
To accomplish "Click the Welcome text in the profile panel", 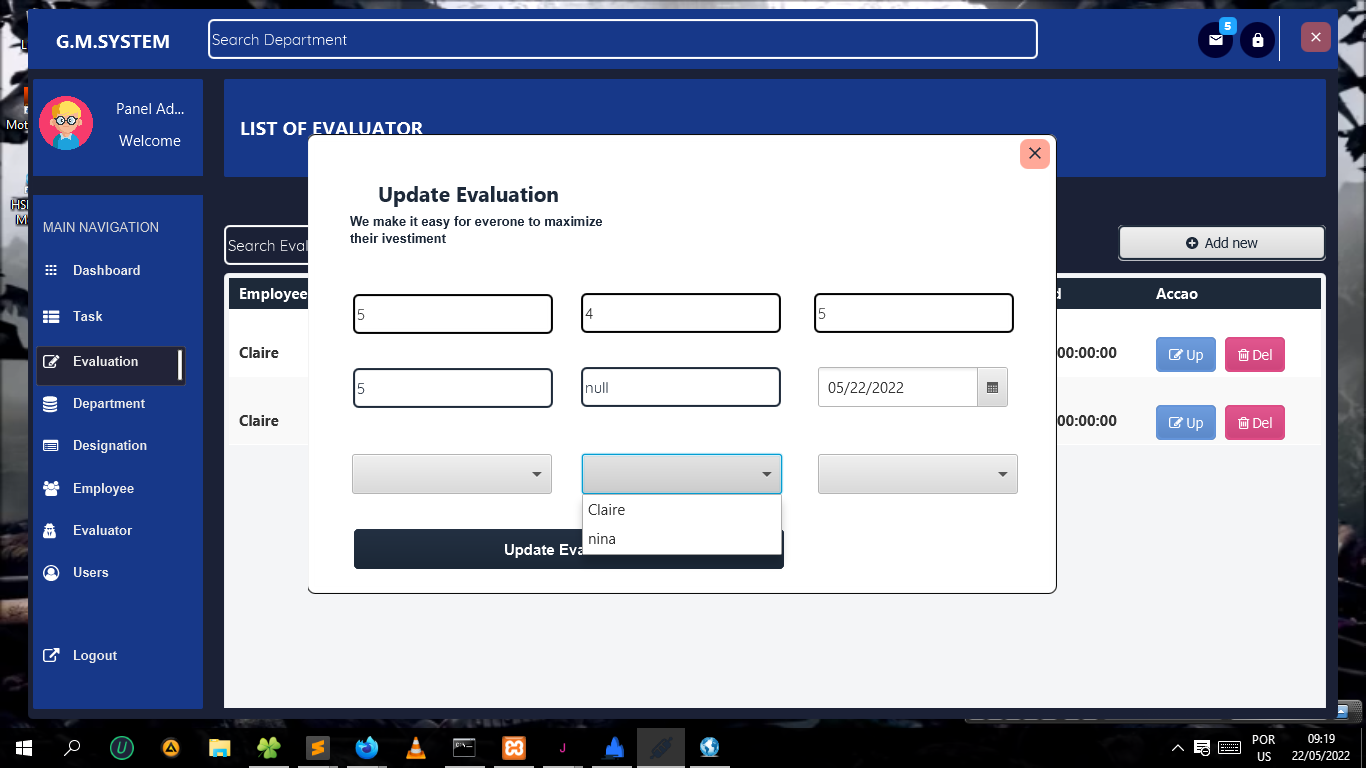I will 150,141.
